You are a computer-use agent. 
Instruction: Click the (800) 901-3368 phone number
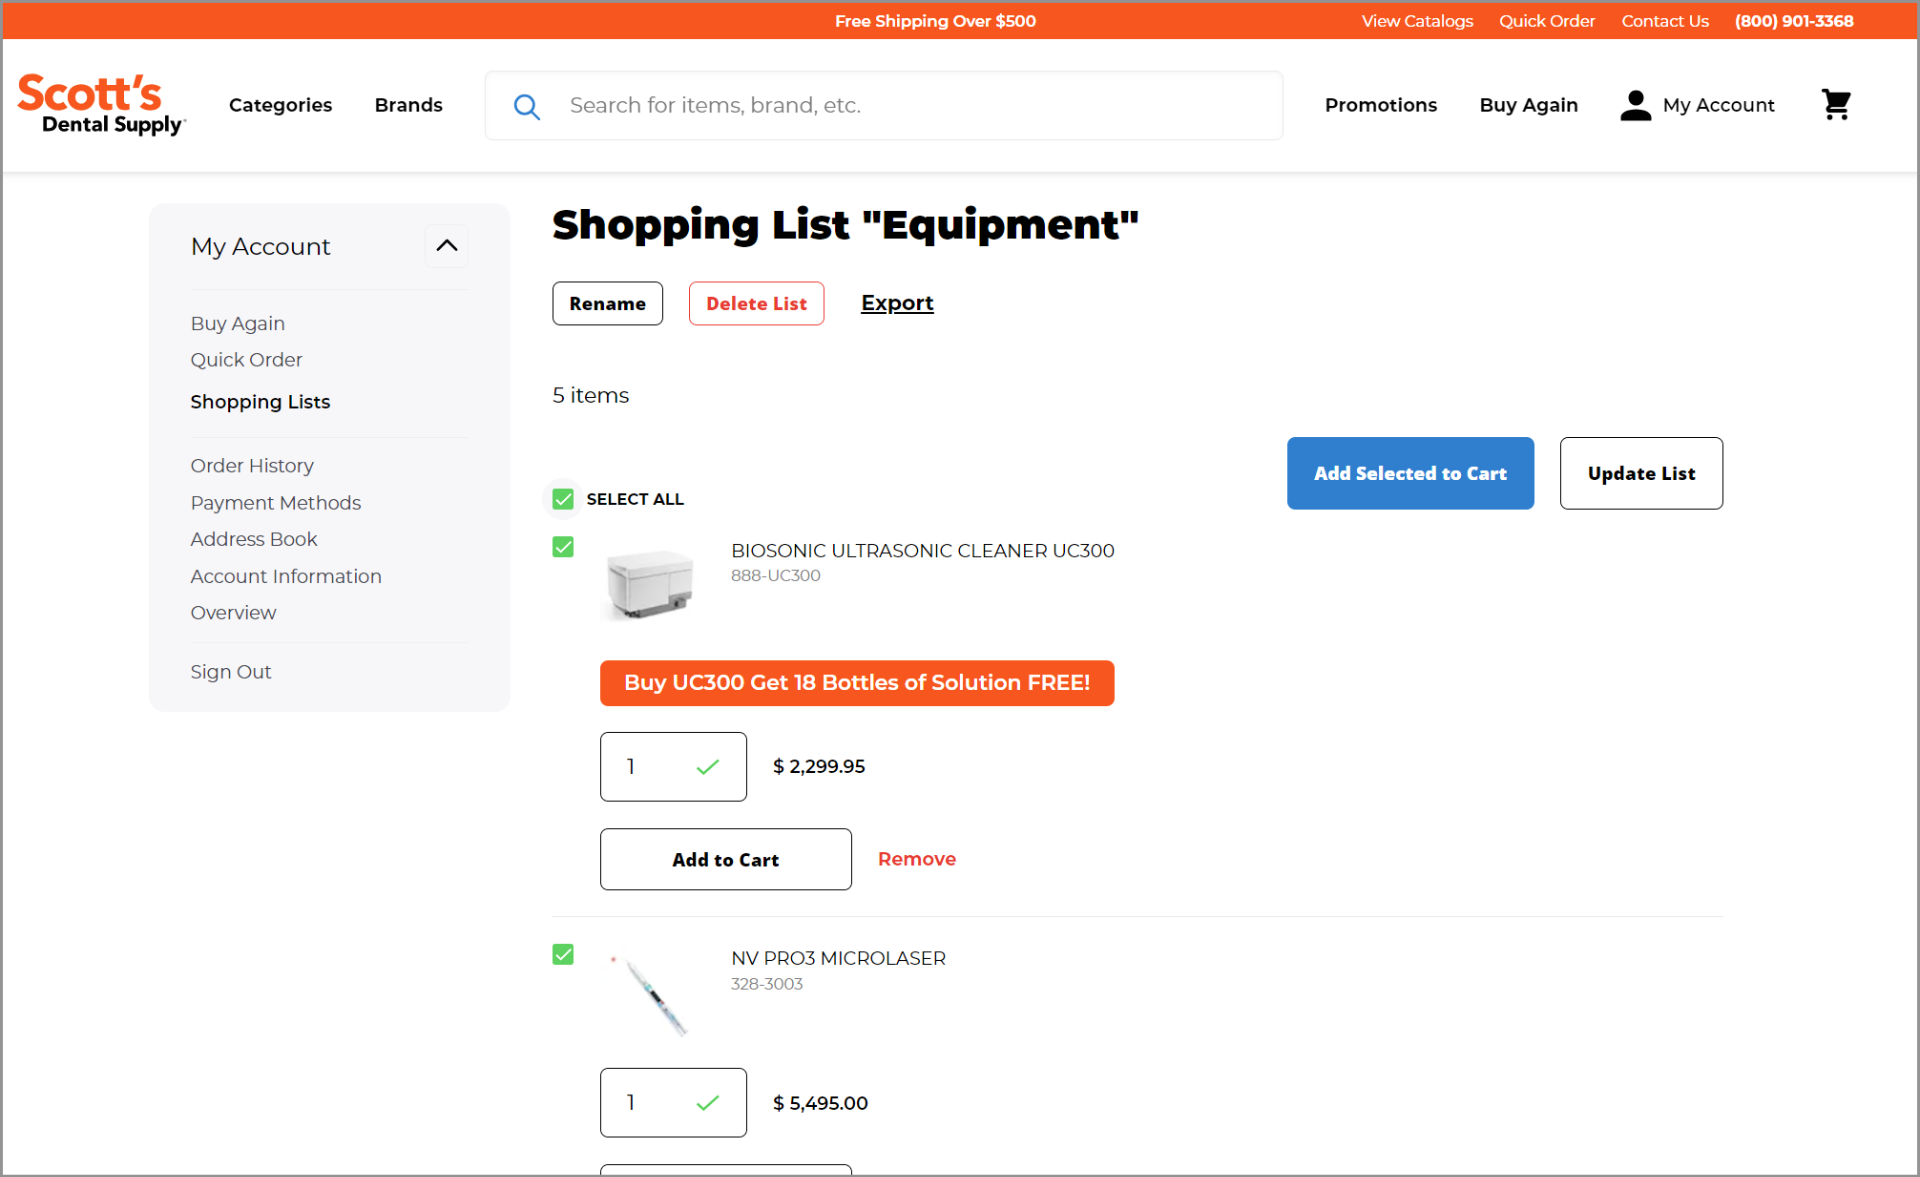point(1794,21)
